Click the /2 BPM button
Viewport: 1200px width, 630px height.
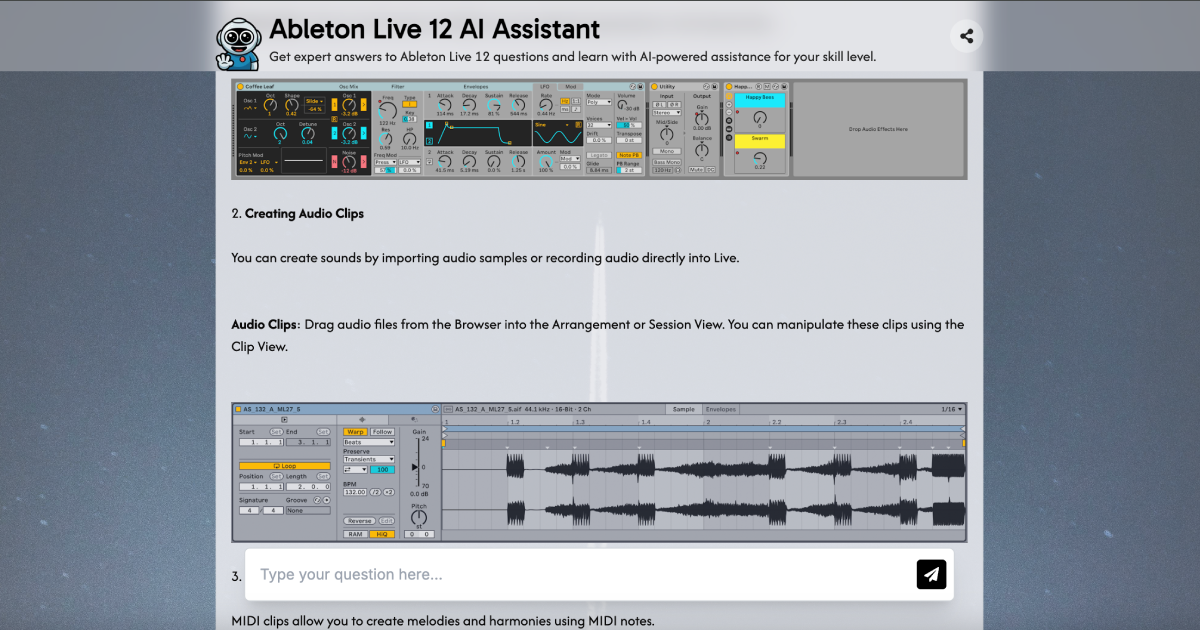[x=375, y=492]
